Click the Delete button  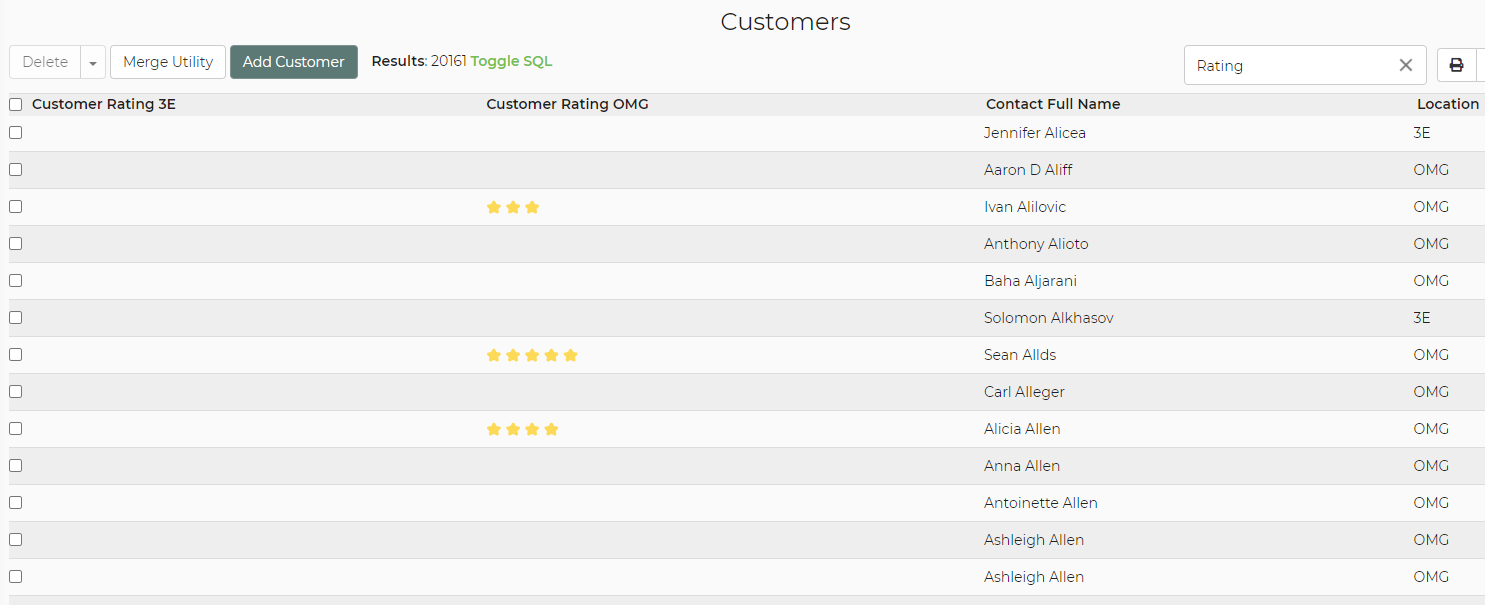(x=45, y=62)
